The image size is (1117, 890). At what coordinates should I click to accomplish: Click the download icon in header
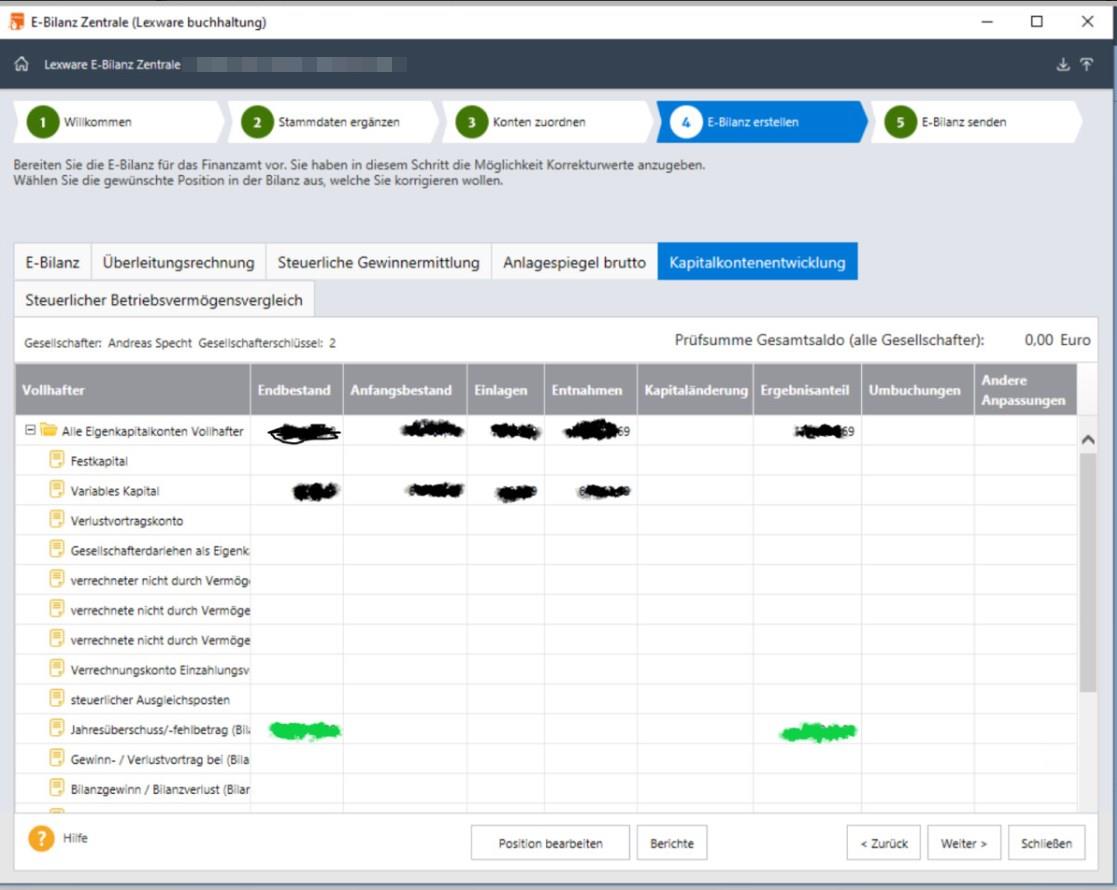click(x=1063, y=65)
